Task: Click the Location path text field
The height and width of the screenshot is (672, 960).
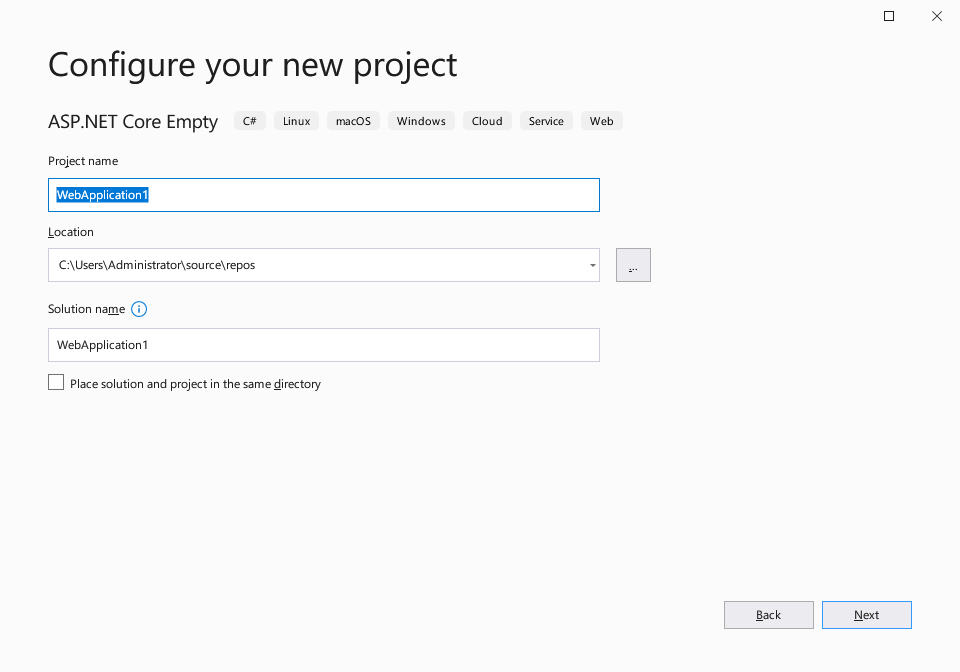Action: click(x=317, y=265)
